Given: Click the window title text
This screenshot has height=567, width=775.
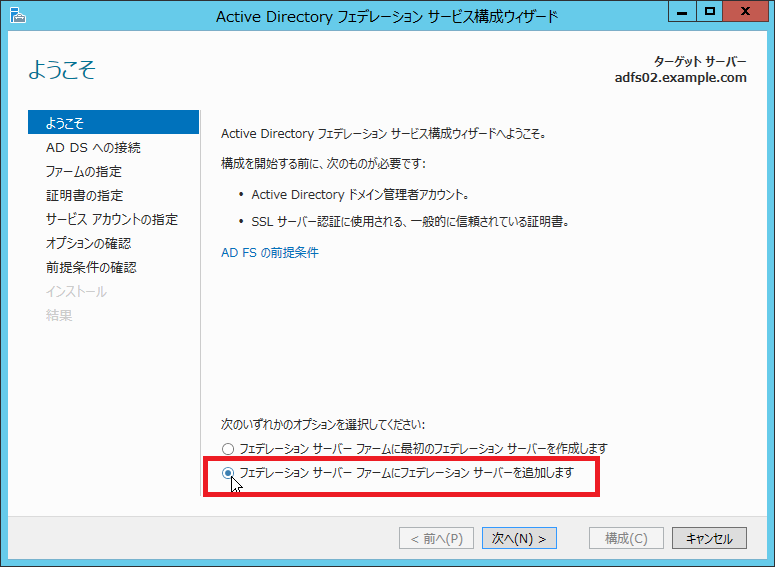Looking at the screenshot, I should click(387, 16).
